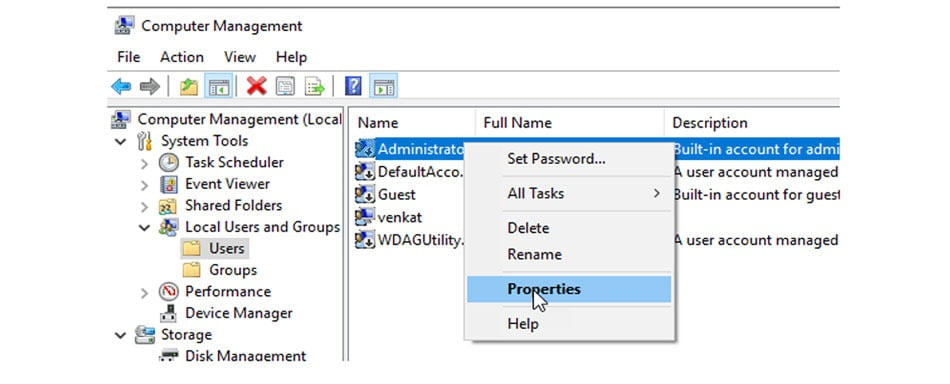The width and height of the screenshot is (950, 384).
Task: Expand the Task Scheduler node arrow
Action: pyautogui.click(x=144, y=164)
